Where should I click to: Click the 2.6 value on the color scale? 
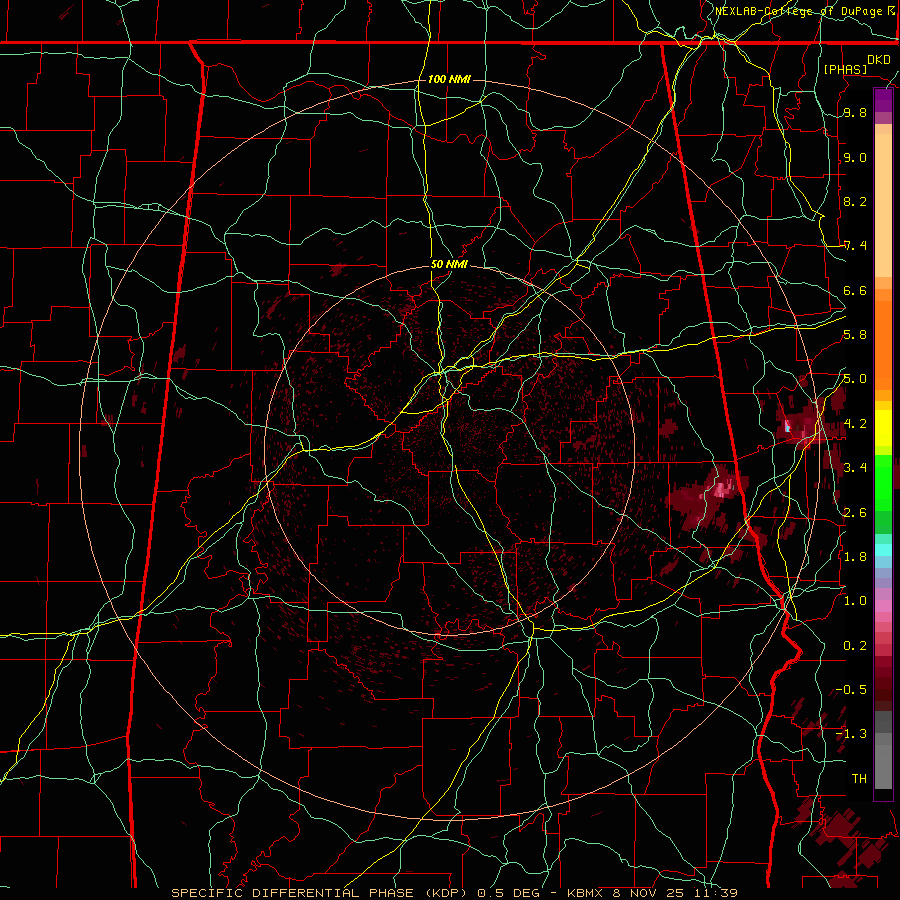point(855,512)
